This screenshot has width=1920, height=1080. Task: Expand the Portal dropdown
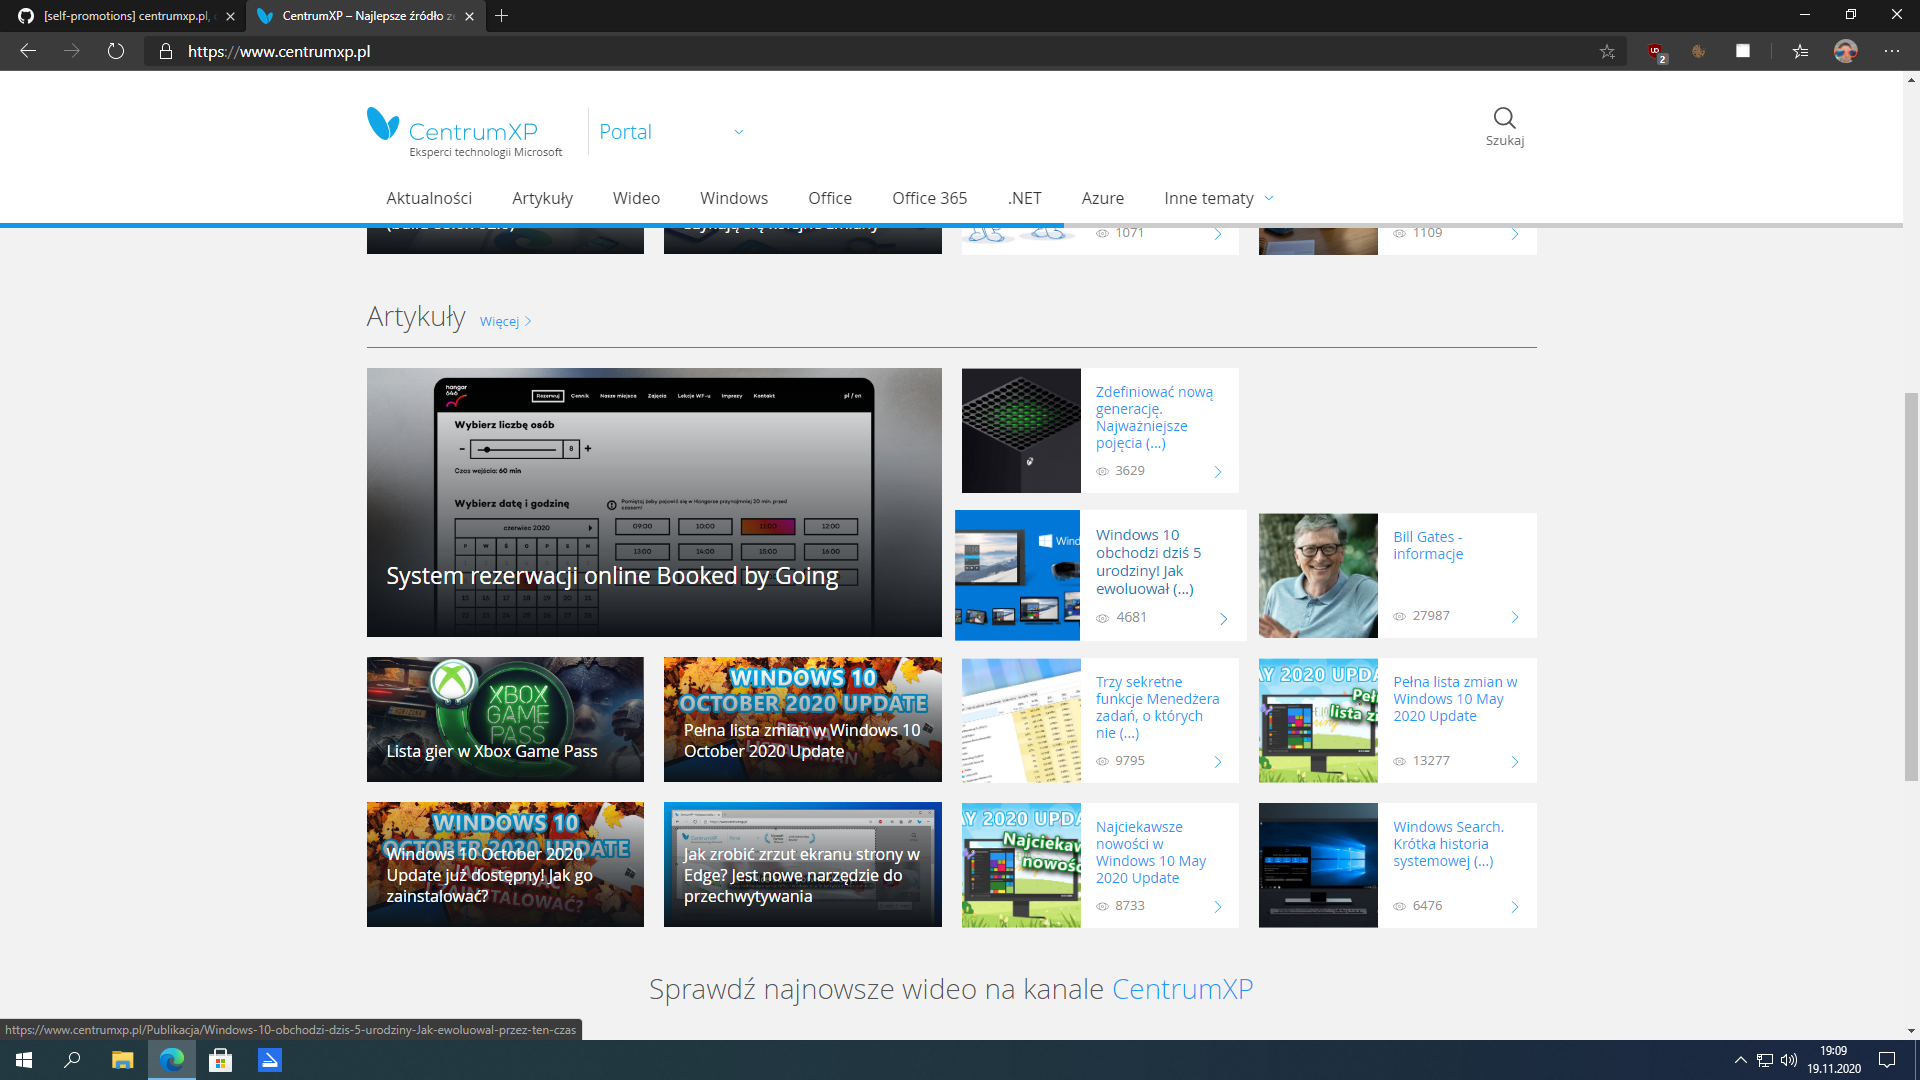739,132
